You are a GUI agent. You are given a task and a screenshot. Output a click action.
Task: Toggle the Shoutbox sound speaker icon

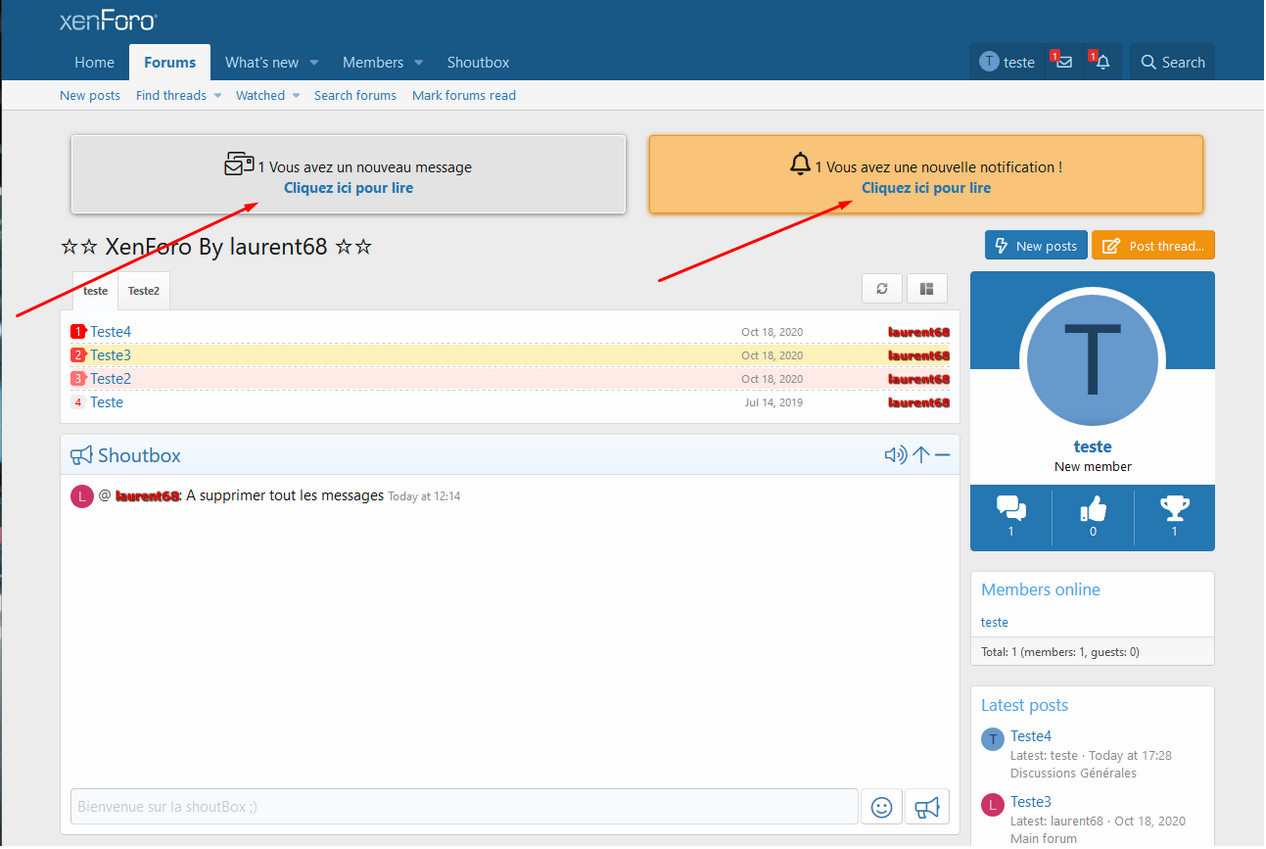coord(895,455)
